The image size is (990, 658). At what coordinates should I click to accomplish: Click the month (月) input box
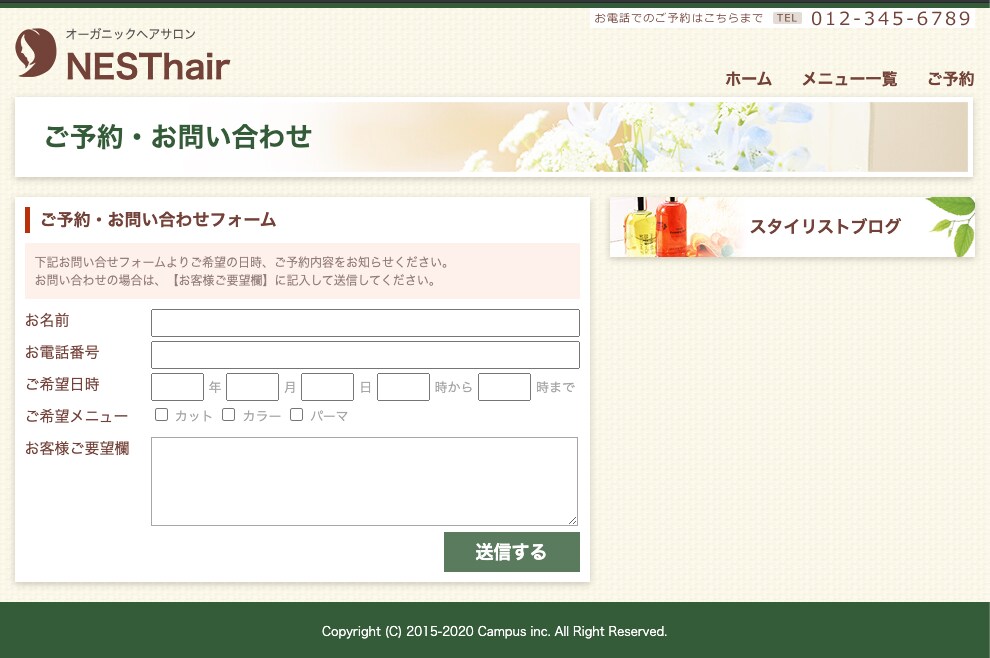[x=253, y=387]
